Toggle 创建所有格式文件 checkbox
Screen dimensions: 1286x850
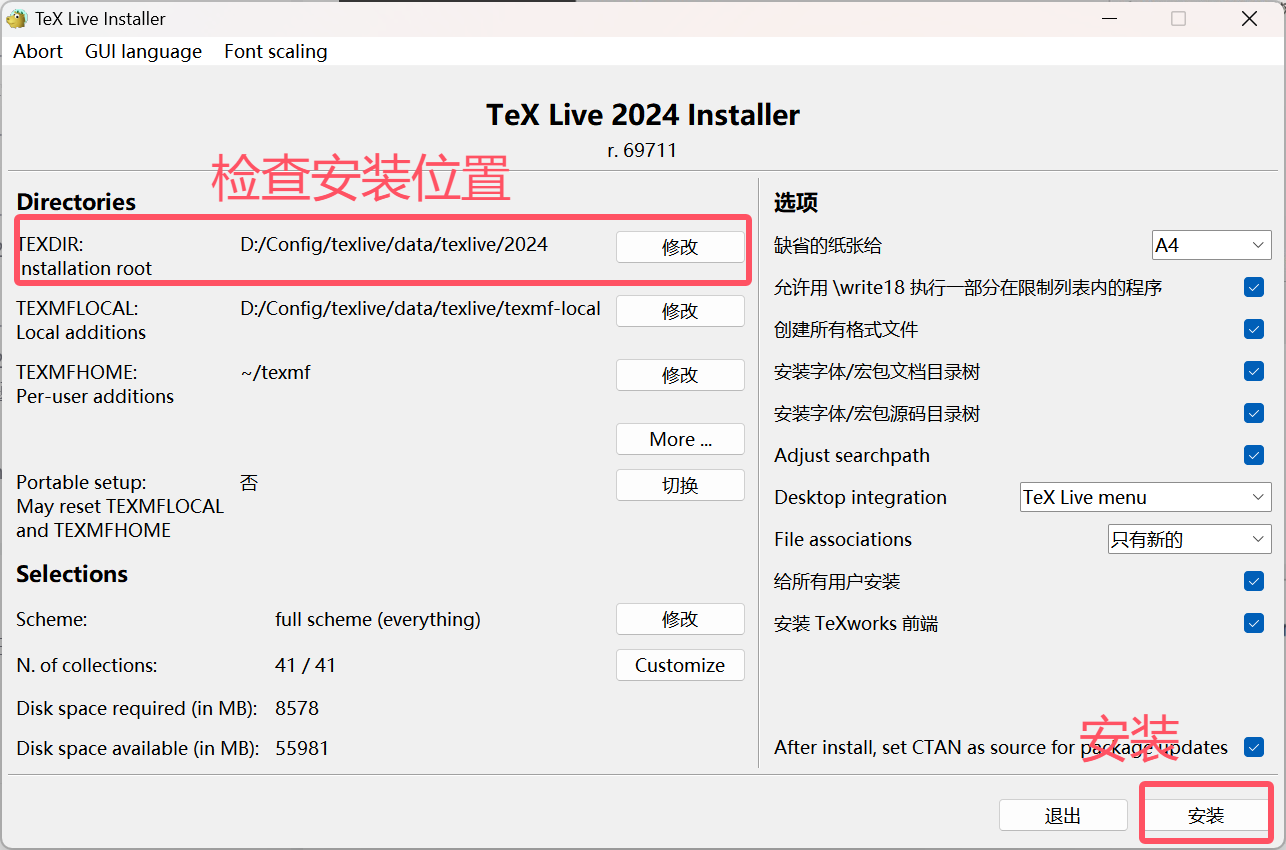(1254, 329)
